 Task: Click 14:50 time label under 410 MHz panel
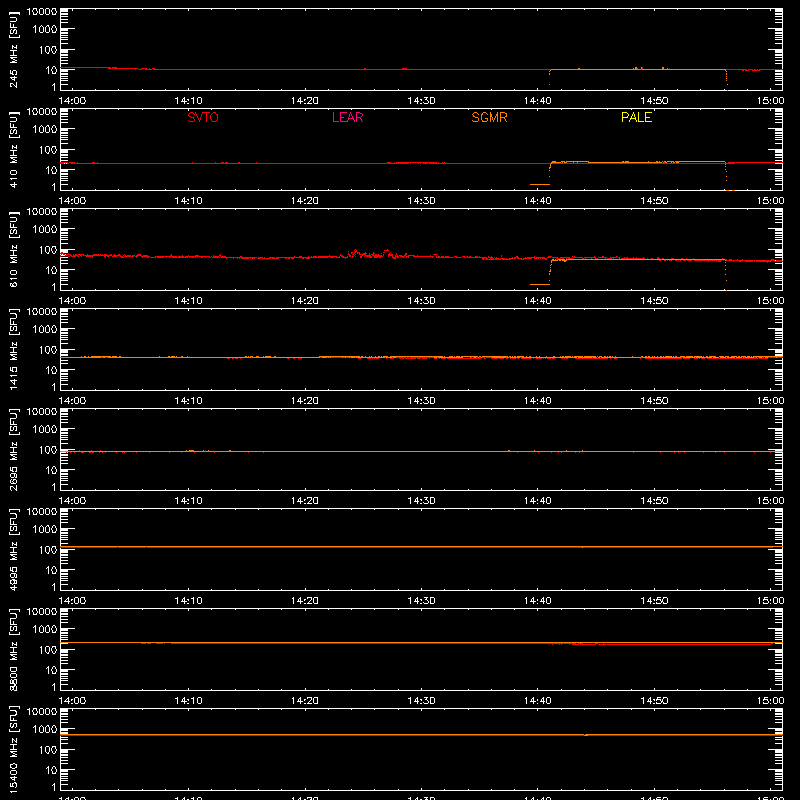pyautogui.click(x=654, y=201)
